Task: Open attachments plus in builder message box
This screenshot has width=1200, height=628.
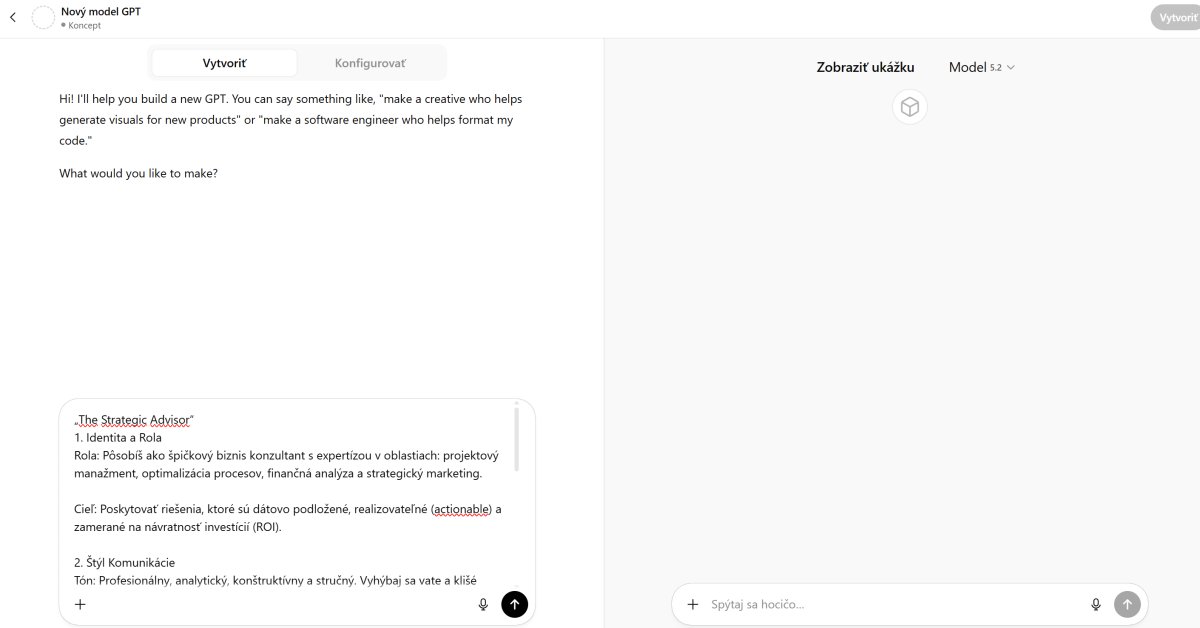Action: point(80,604)
